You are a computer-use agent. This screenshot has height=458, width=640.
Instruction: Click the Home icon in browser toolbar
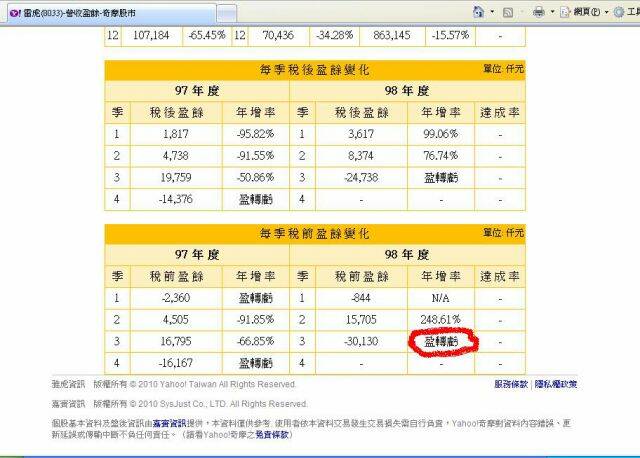click(478, 12)
